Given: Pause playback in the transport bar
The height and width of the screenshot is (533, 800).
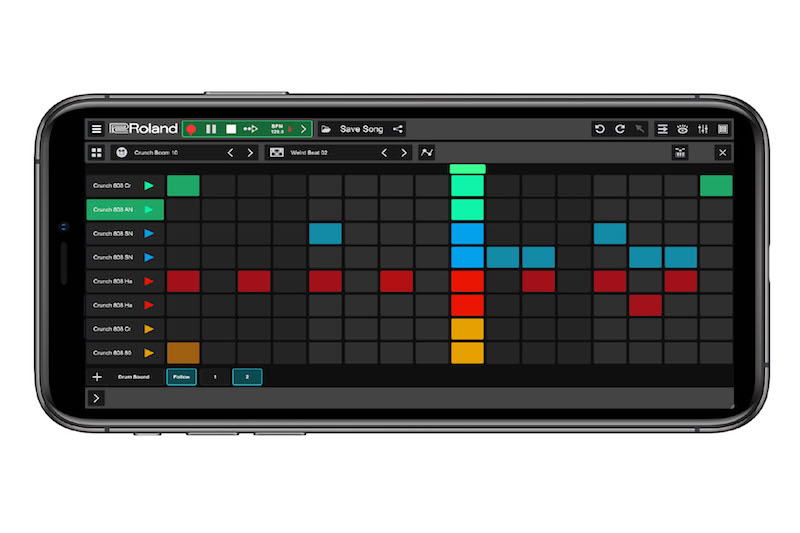Looking at the screenshot, I should click(x=211, y=129).
